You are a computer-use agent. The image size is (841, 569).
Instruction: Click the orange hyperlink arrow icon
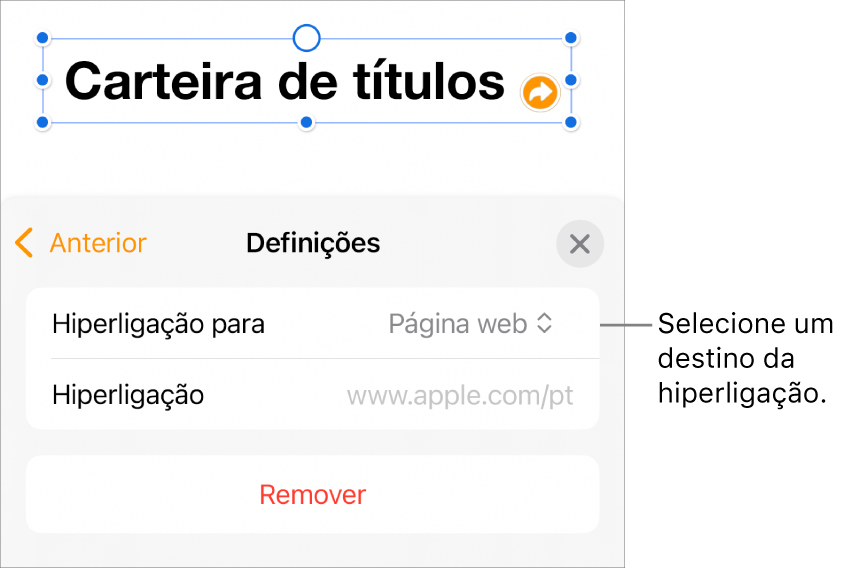tap(540, 94)
